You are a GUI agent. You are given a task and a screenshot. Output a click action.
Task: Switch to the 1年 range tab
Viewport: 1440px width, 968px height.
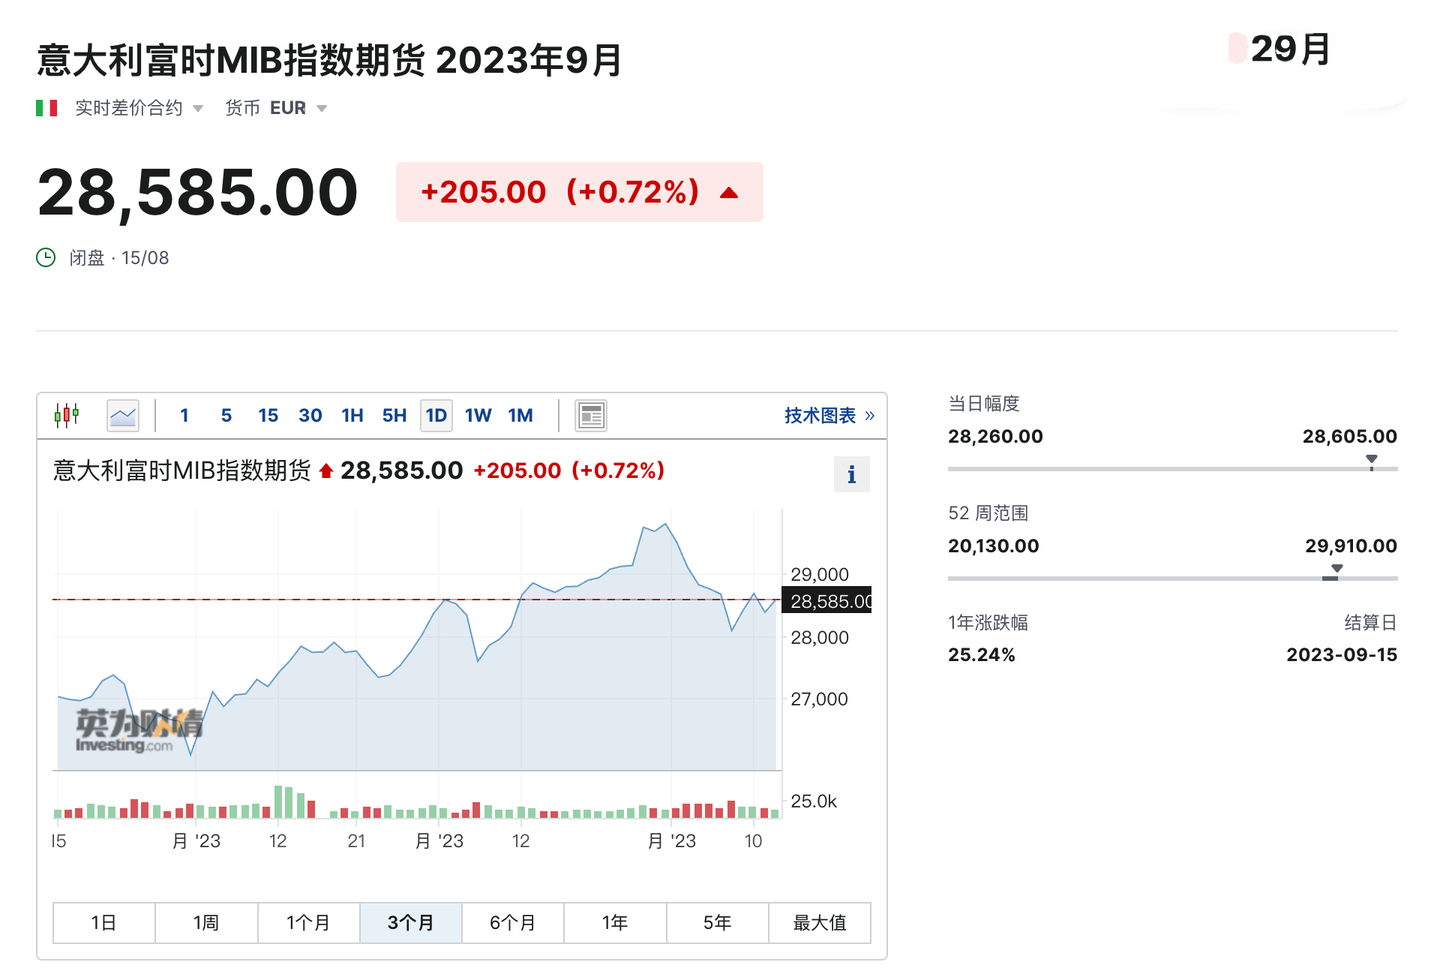click(615, 922)
